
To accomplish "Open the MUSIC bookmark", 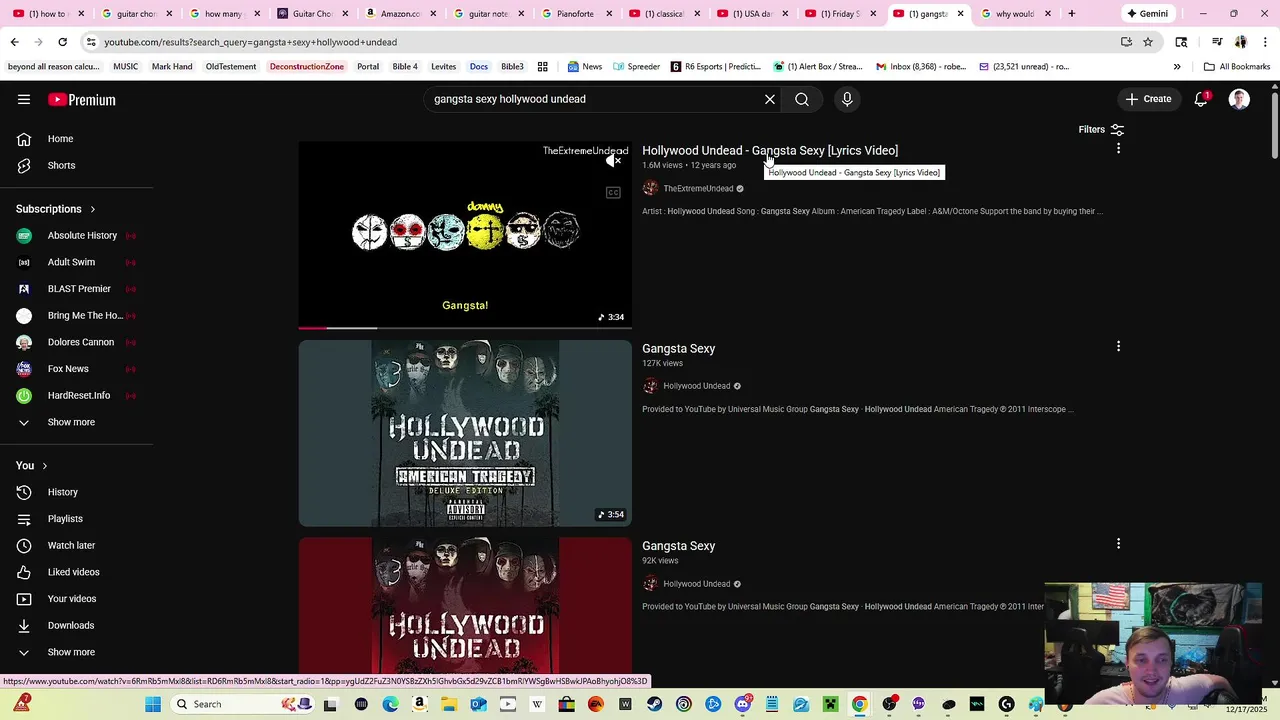I will (126, 67).
